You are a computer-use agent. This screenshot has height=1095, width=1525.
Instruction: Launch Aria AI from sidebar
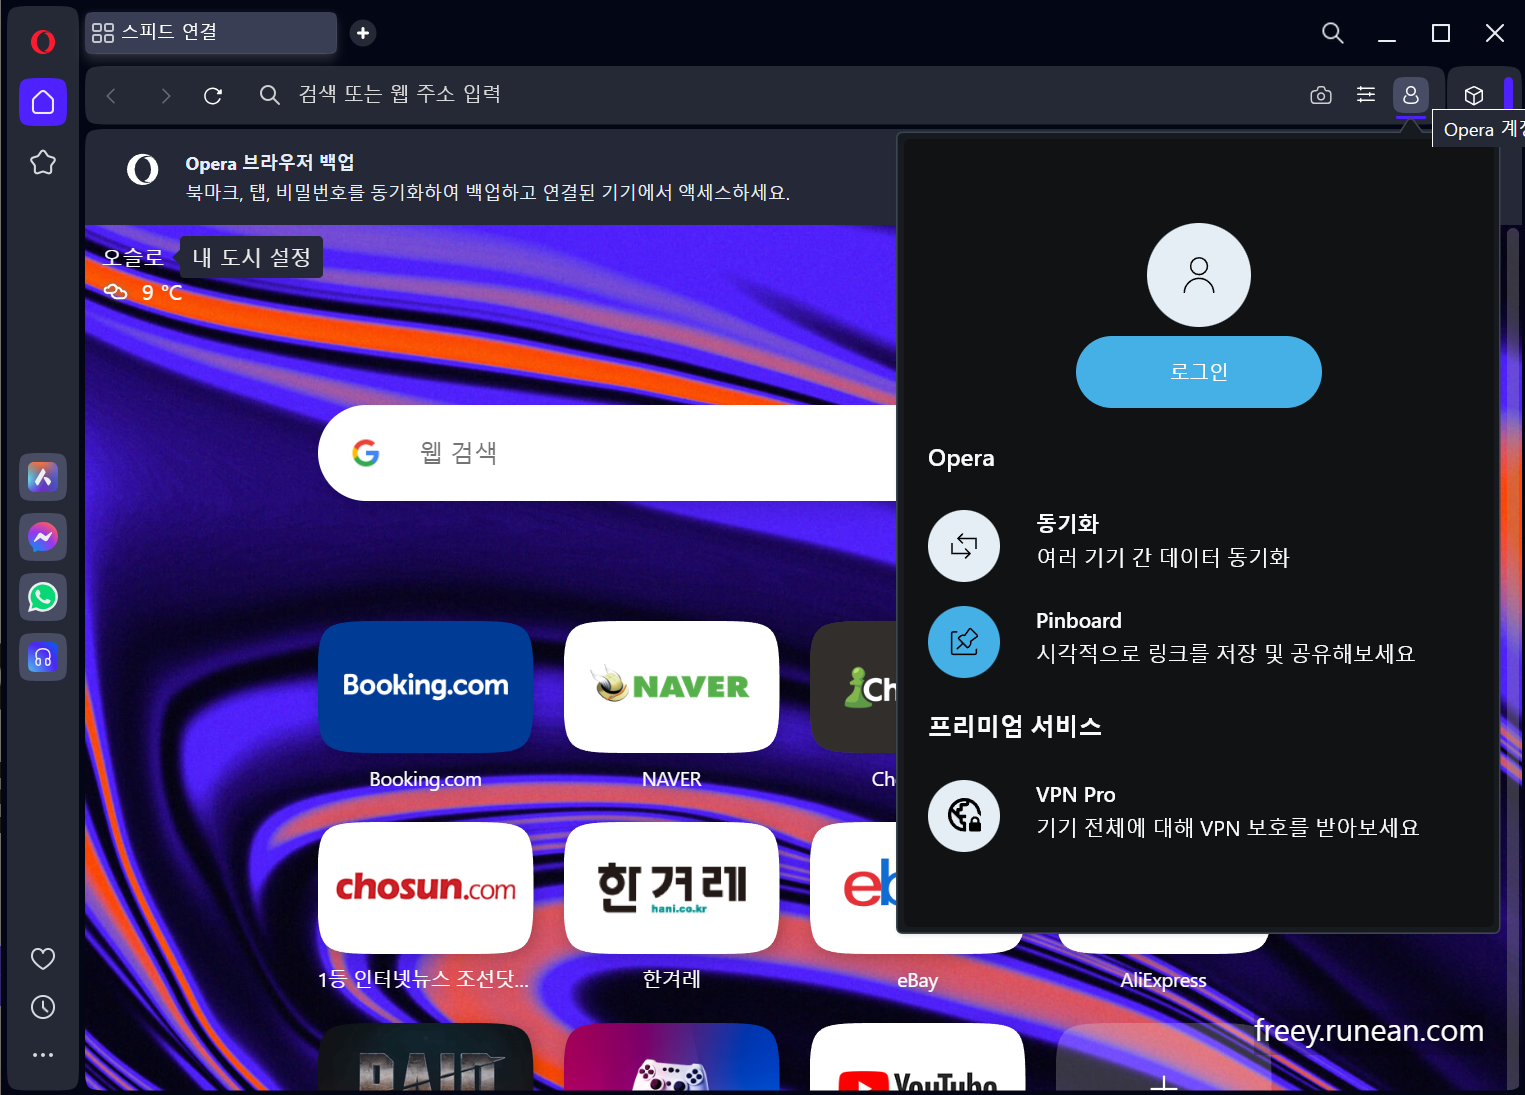[43, 477]
